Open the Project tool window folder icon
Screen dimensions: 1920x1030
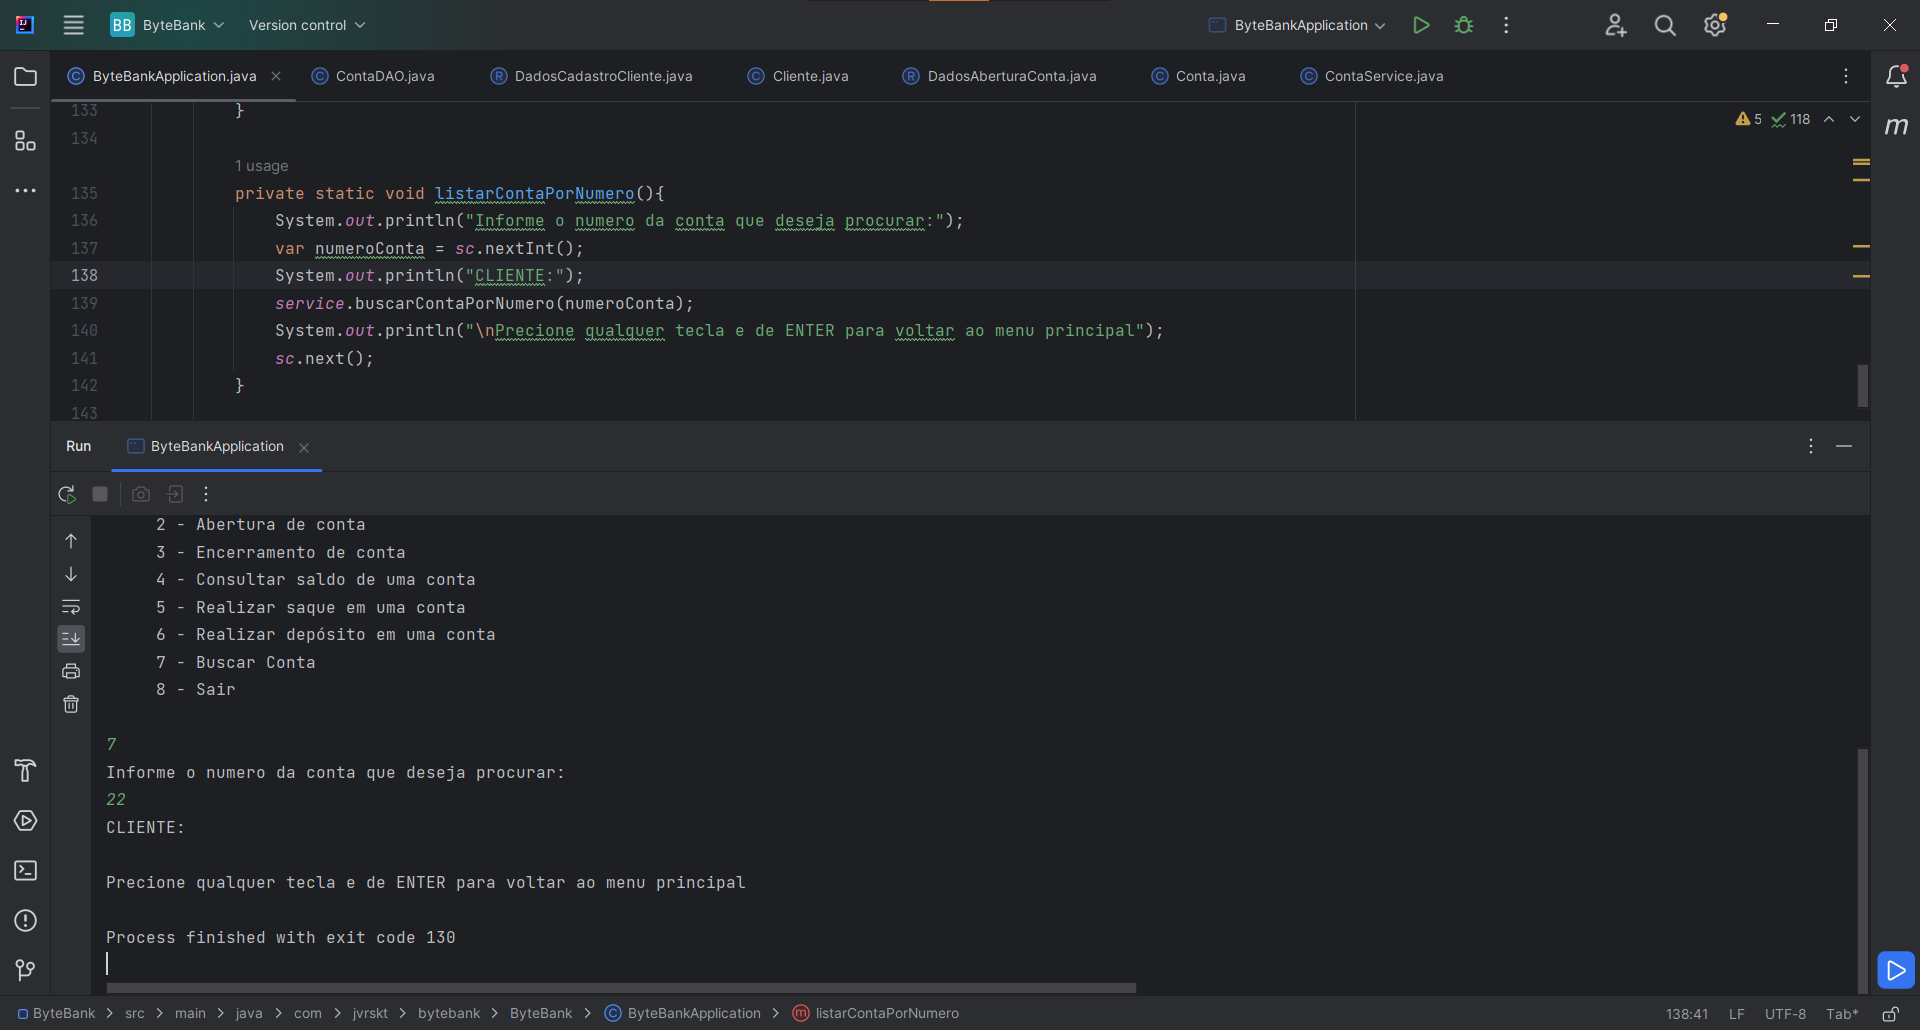click(26, 77)
